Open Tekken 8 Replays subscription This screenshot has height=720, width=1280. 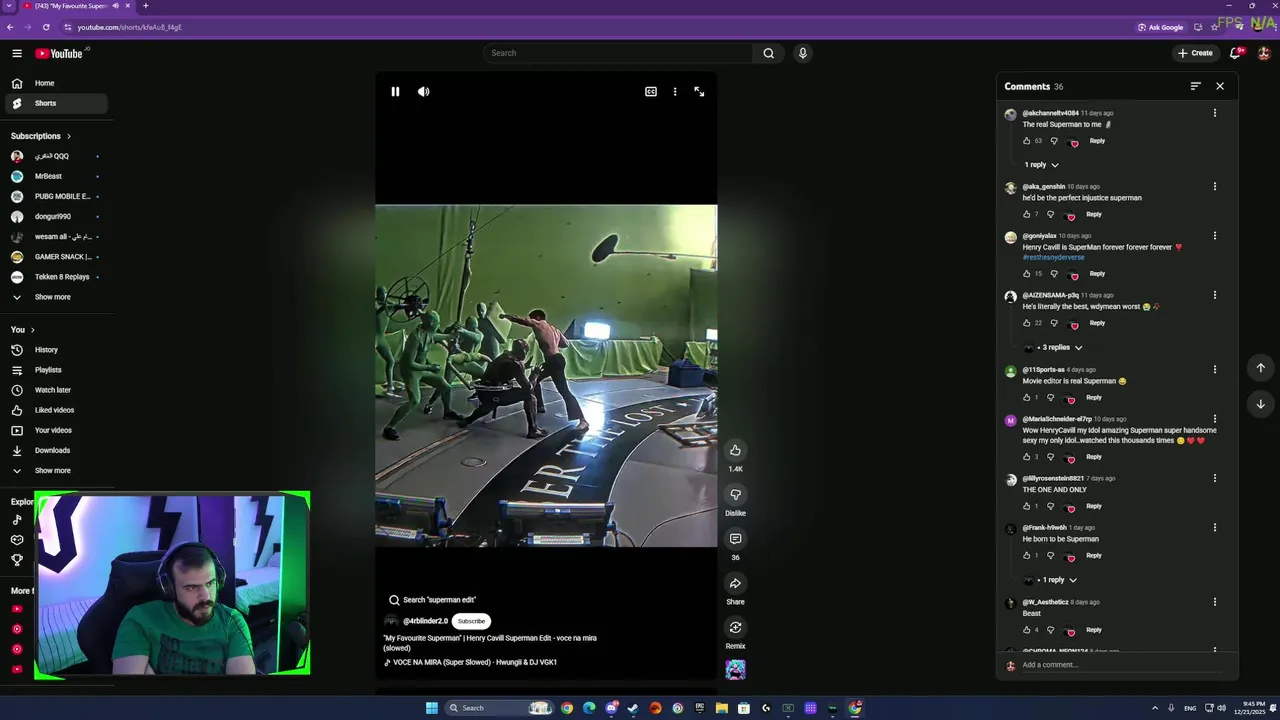pyautogui.click(x=56, y=277)
